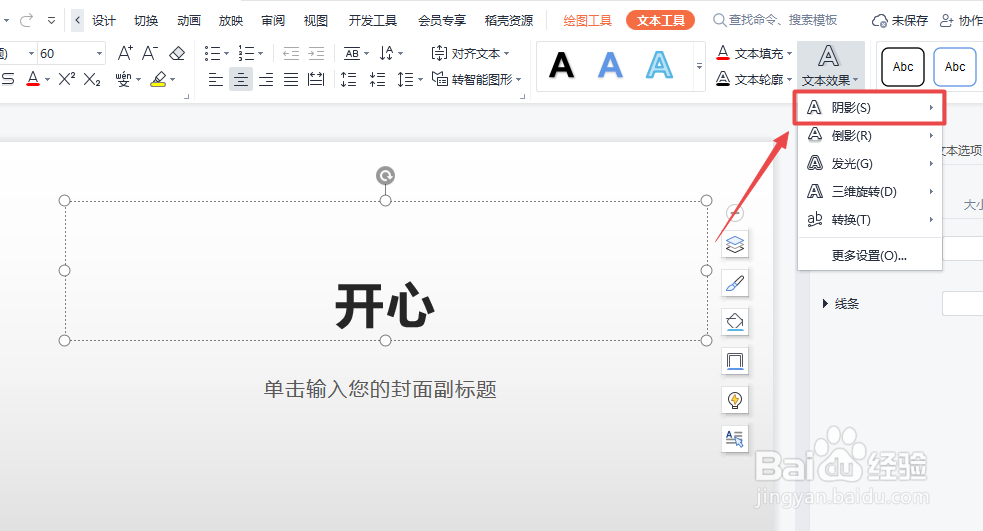Open the line spacing icon

pos(349,80)
